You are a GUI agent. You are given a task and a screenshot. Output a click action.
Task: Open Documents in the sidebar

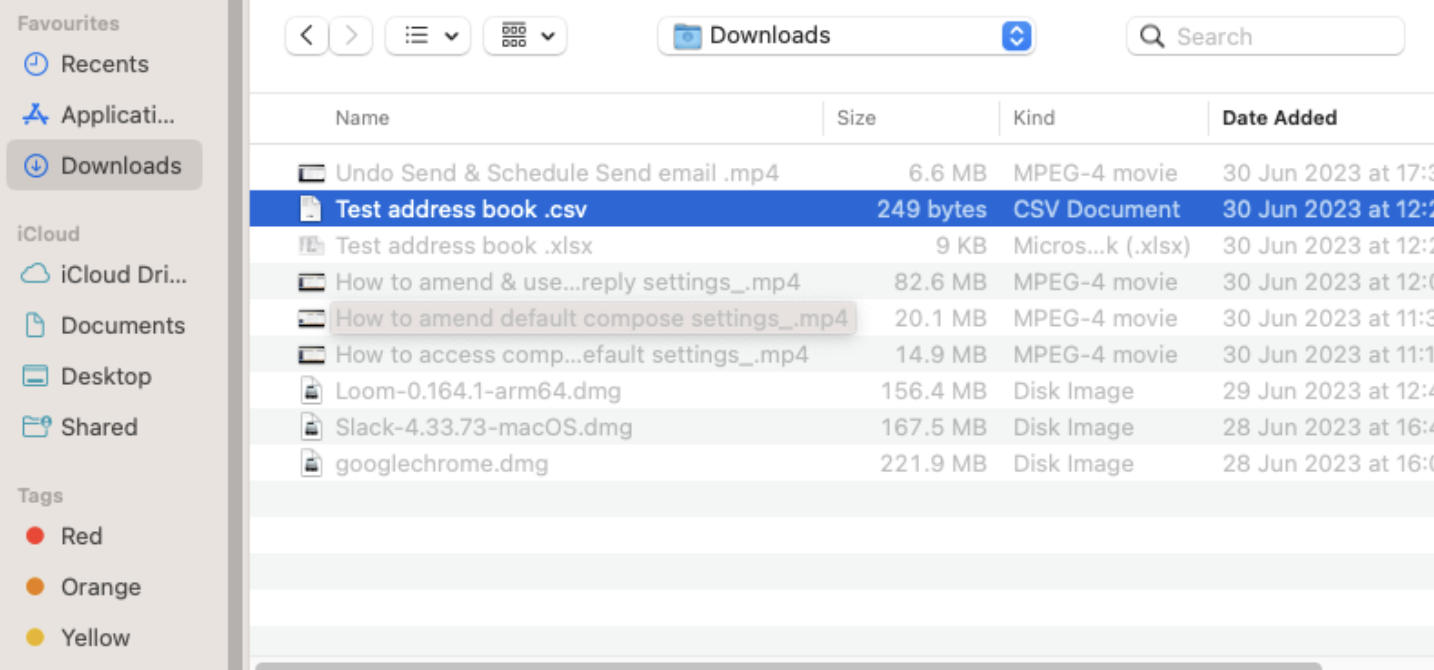pos(122,325)
